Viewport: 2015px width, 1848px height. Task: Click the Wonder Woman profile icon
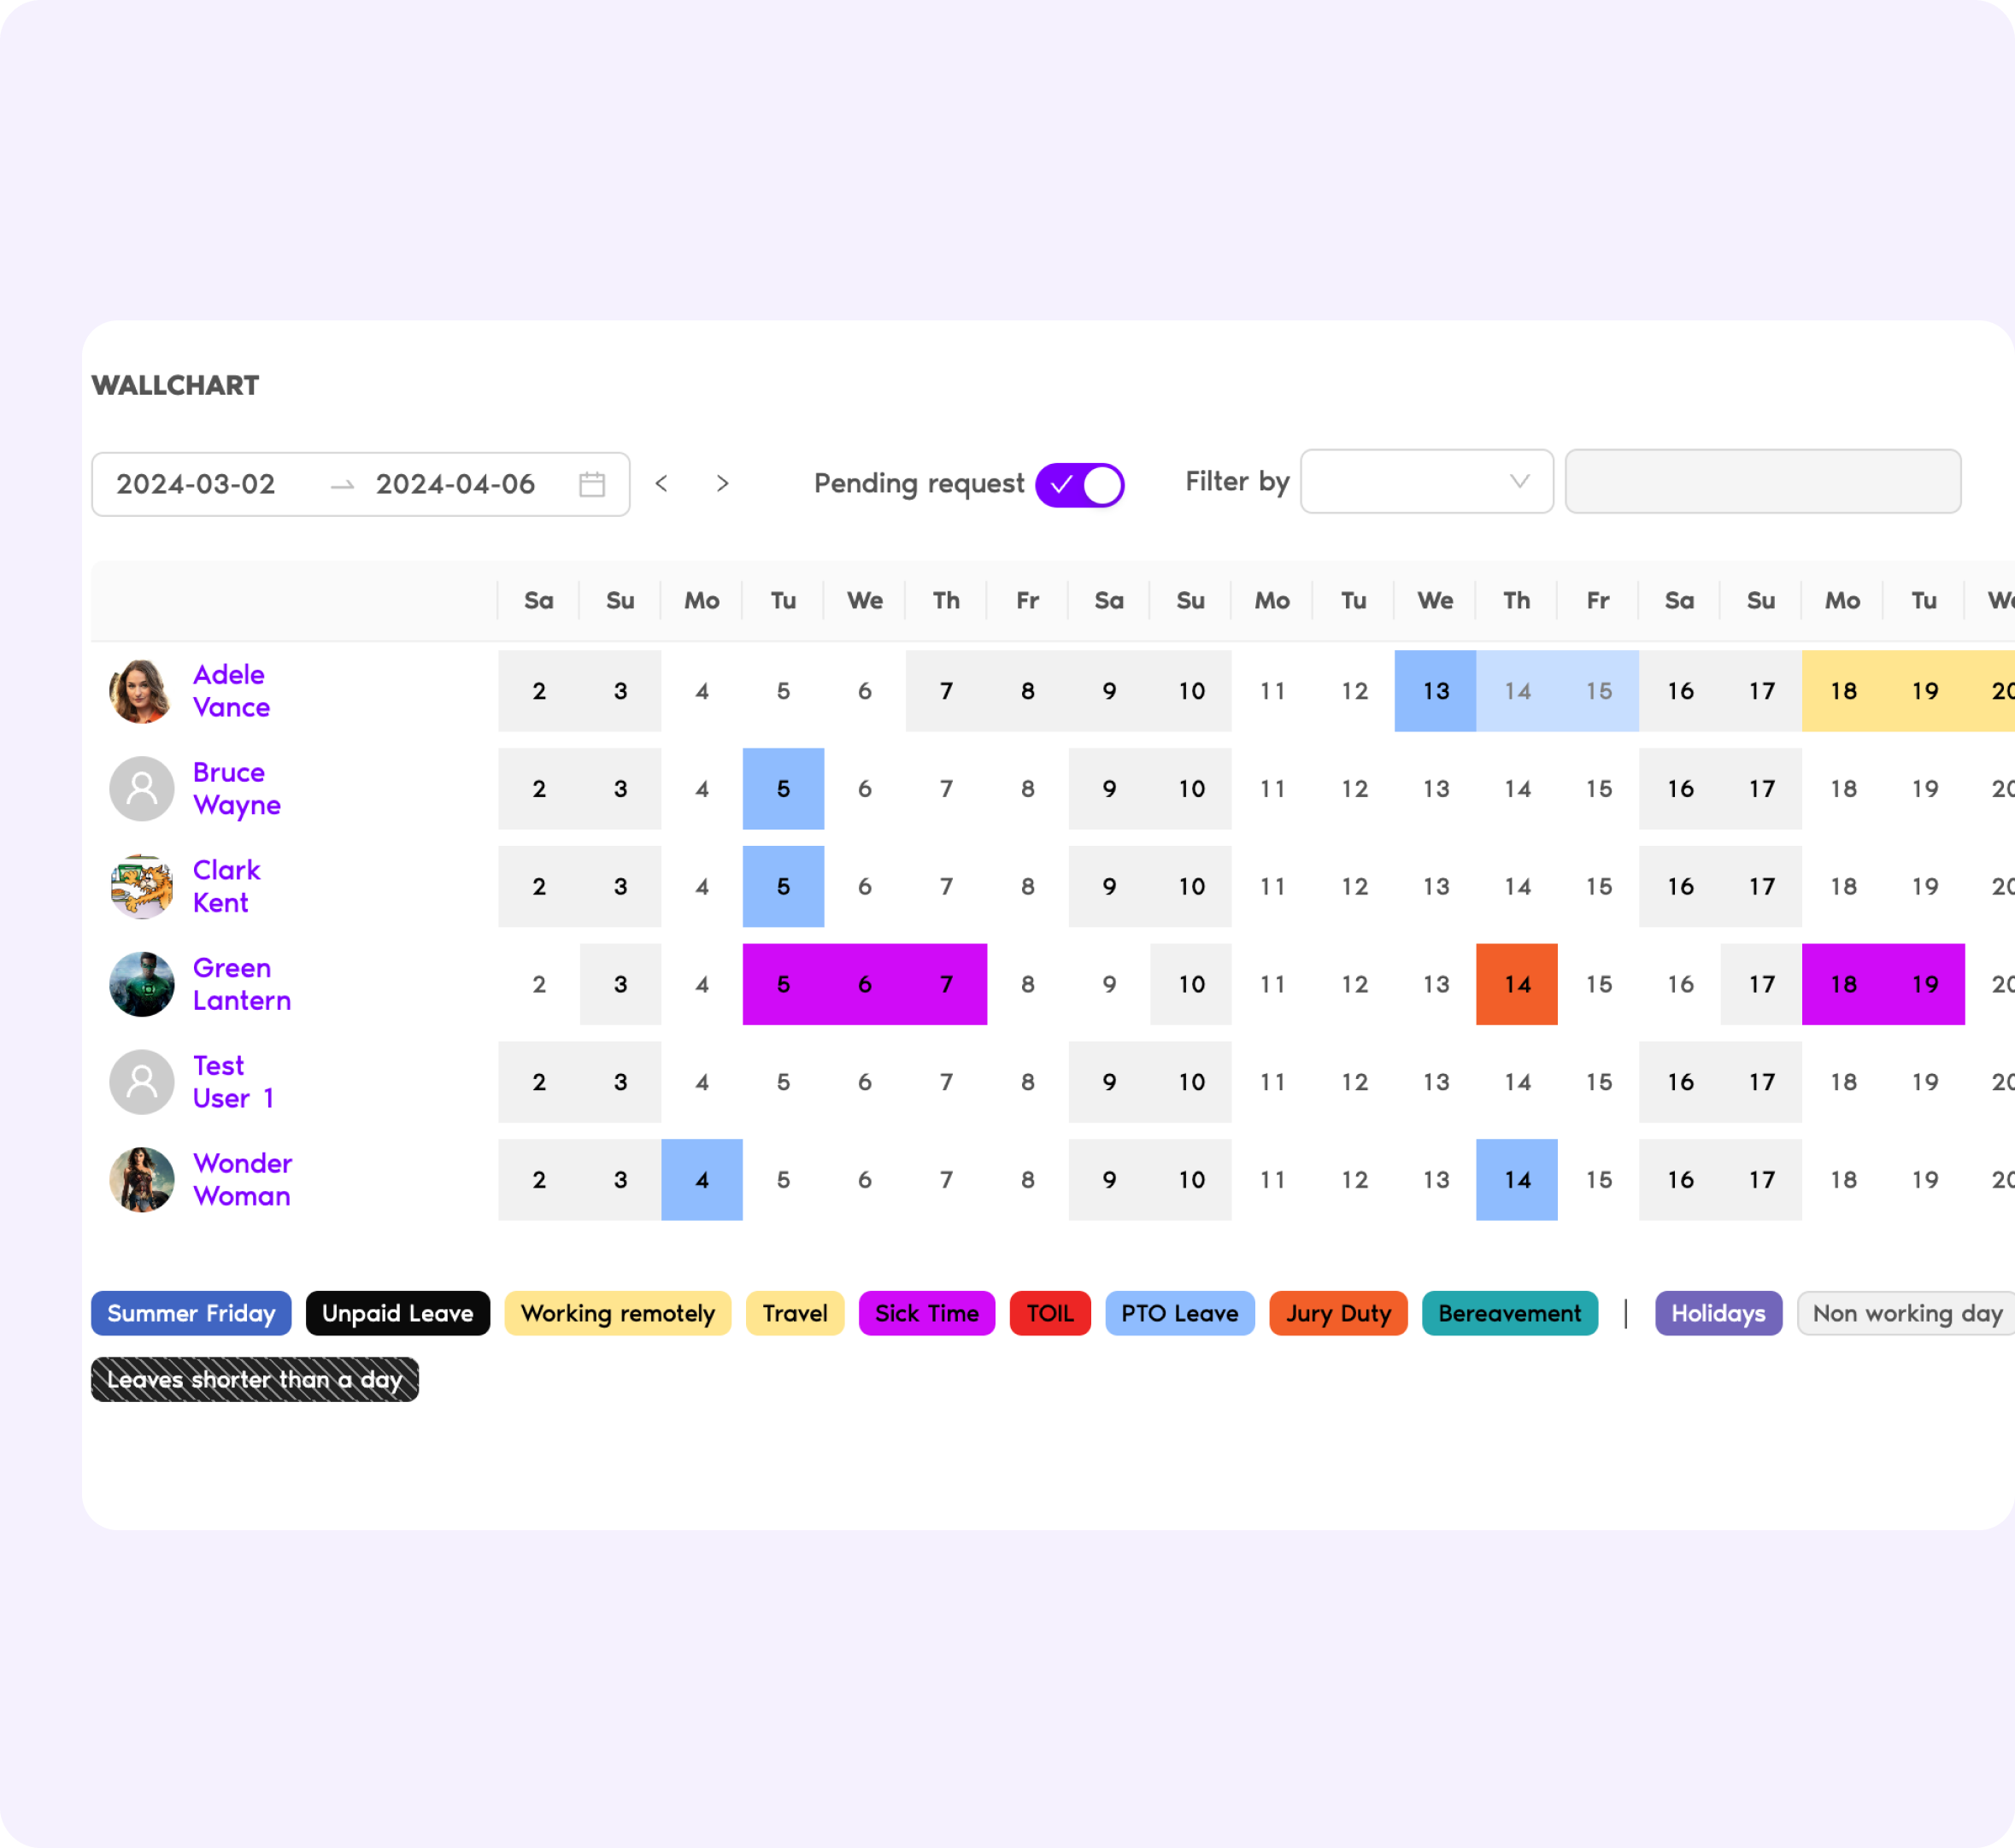[140, 1179]
